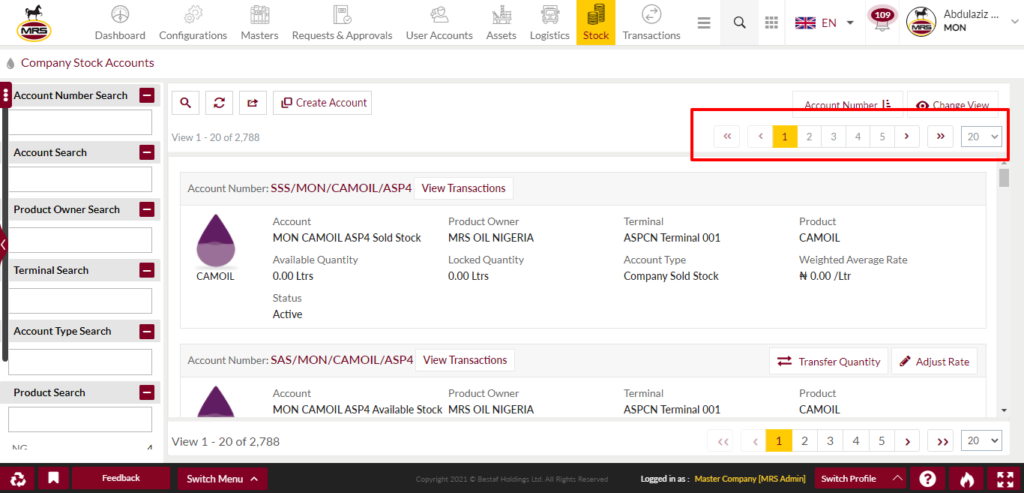Go to the Assets module

[x=501, y=23]
